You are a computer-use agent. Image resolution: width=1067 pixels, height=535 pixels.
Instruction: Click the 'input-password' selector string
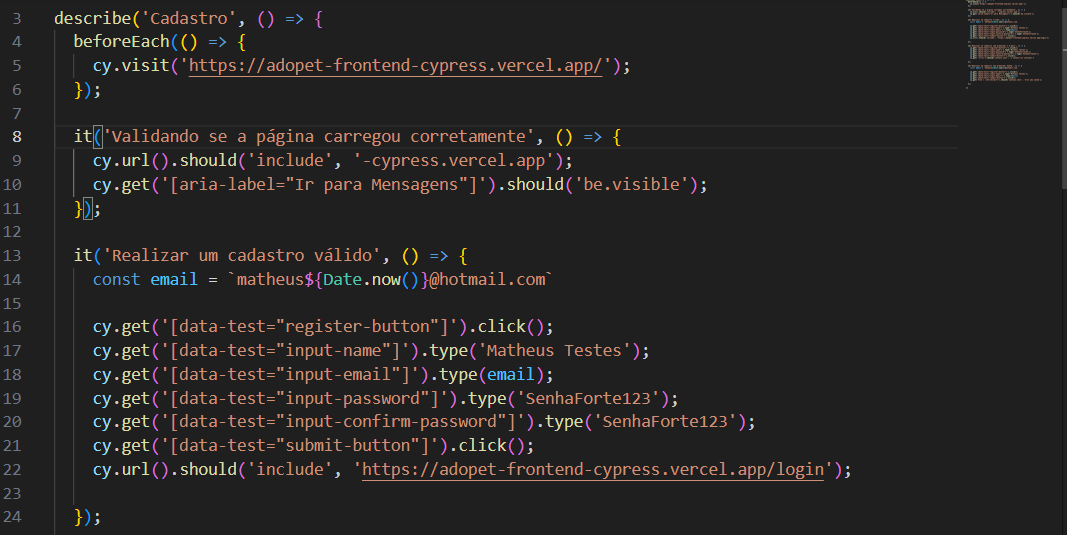click(304, 398)
